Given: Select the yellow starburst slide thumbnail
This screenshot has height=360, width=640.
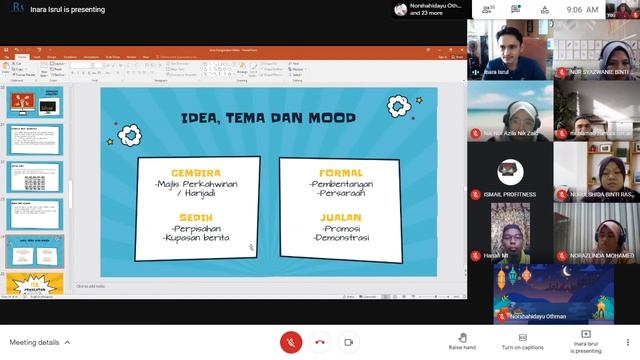Looking at the screenshot, I should [35, 284].
